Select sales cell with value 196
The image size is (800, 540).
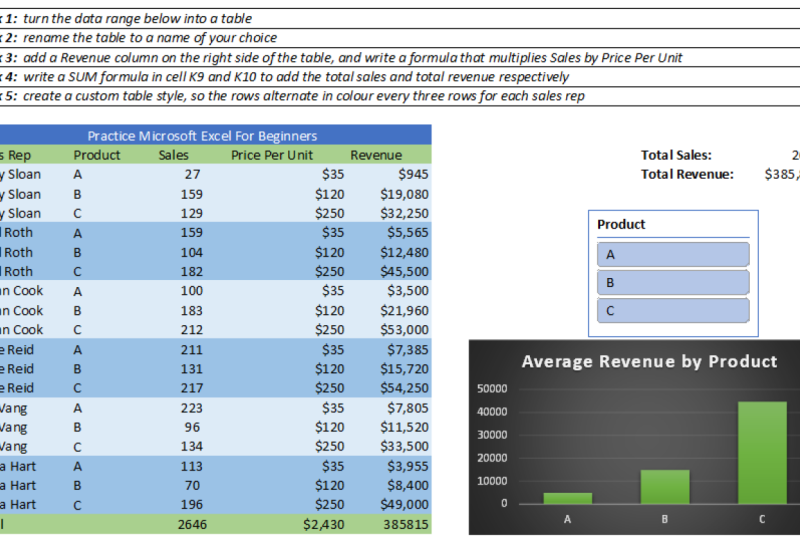point(192,505)
